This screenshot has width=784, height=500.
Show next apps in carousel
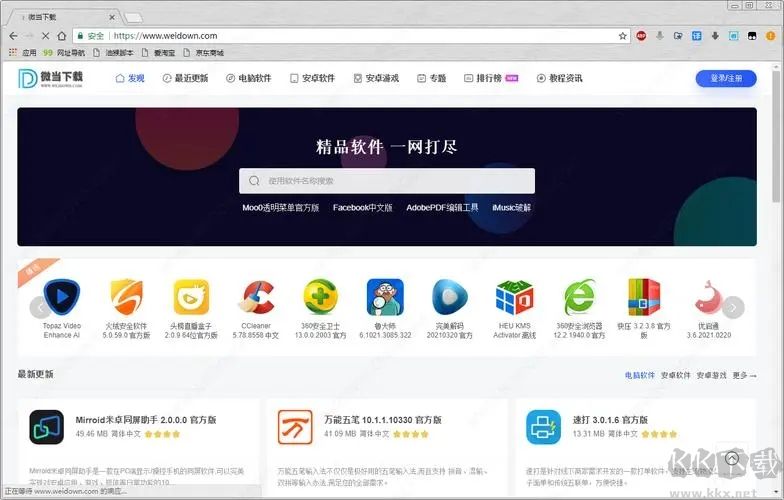734,308
